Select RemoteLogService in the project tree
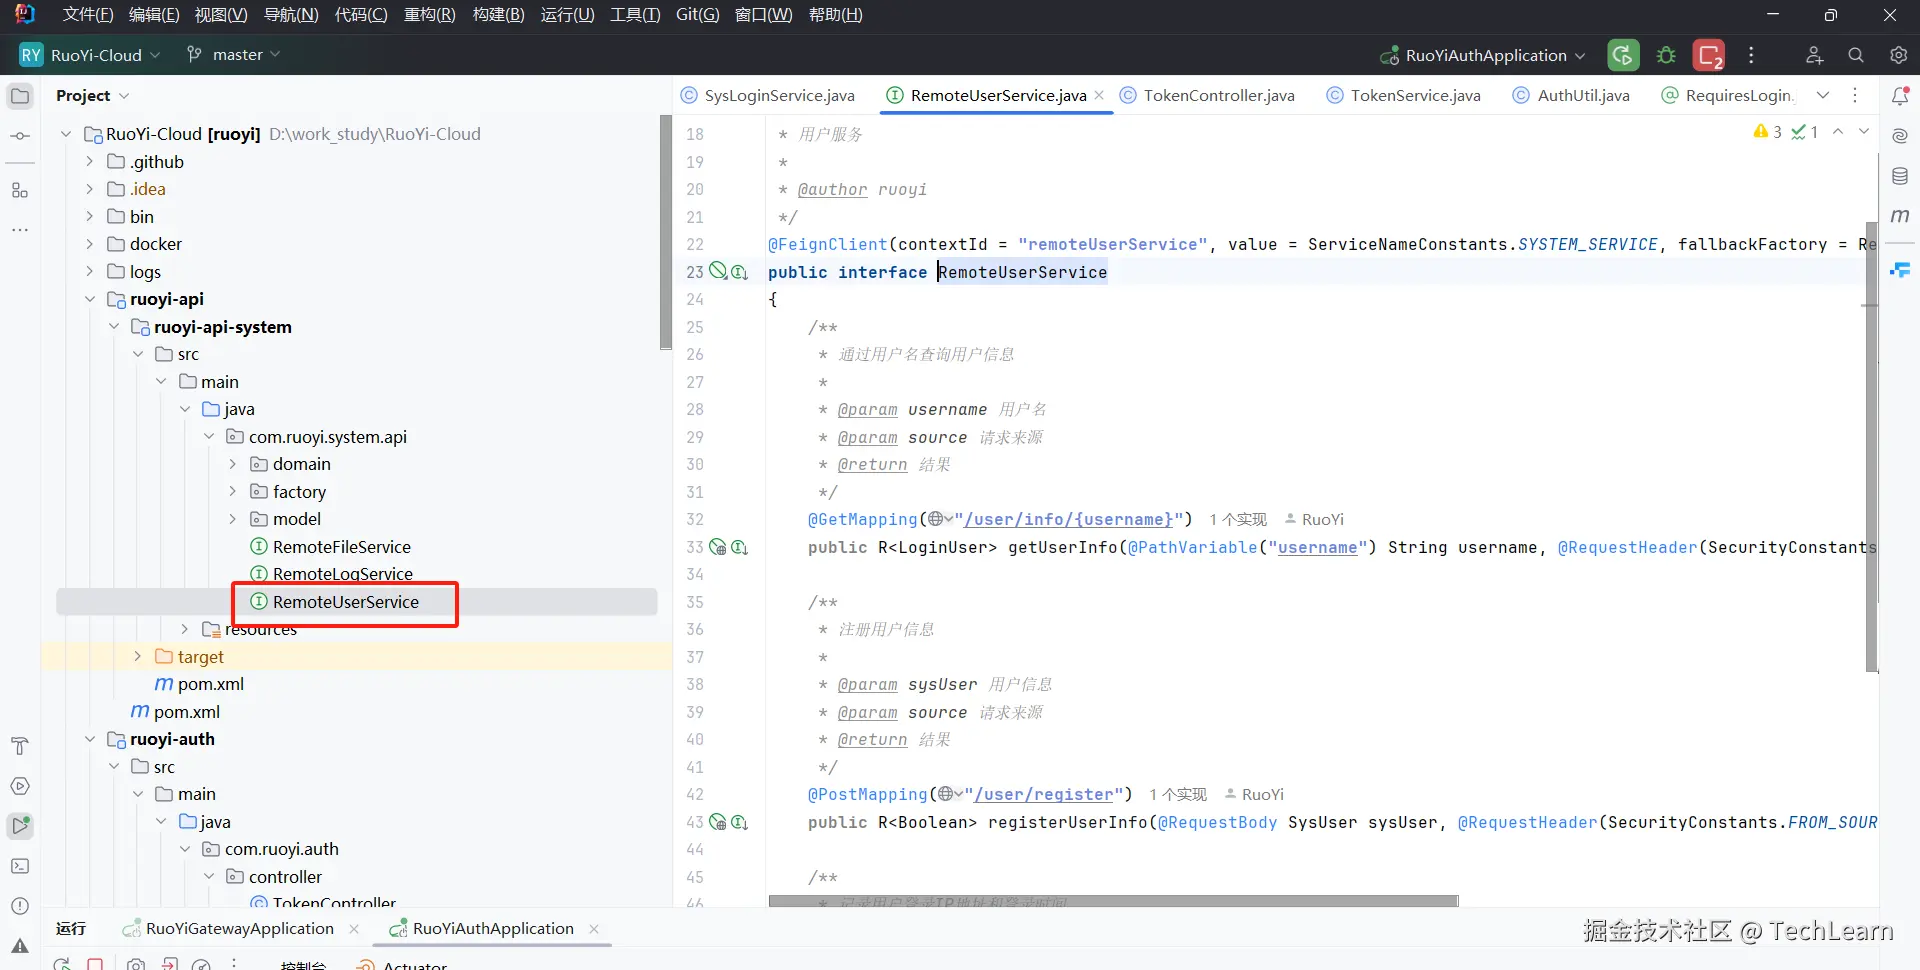 343,574
